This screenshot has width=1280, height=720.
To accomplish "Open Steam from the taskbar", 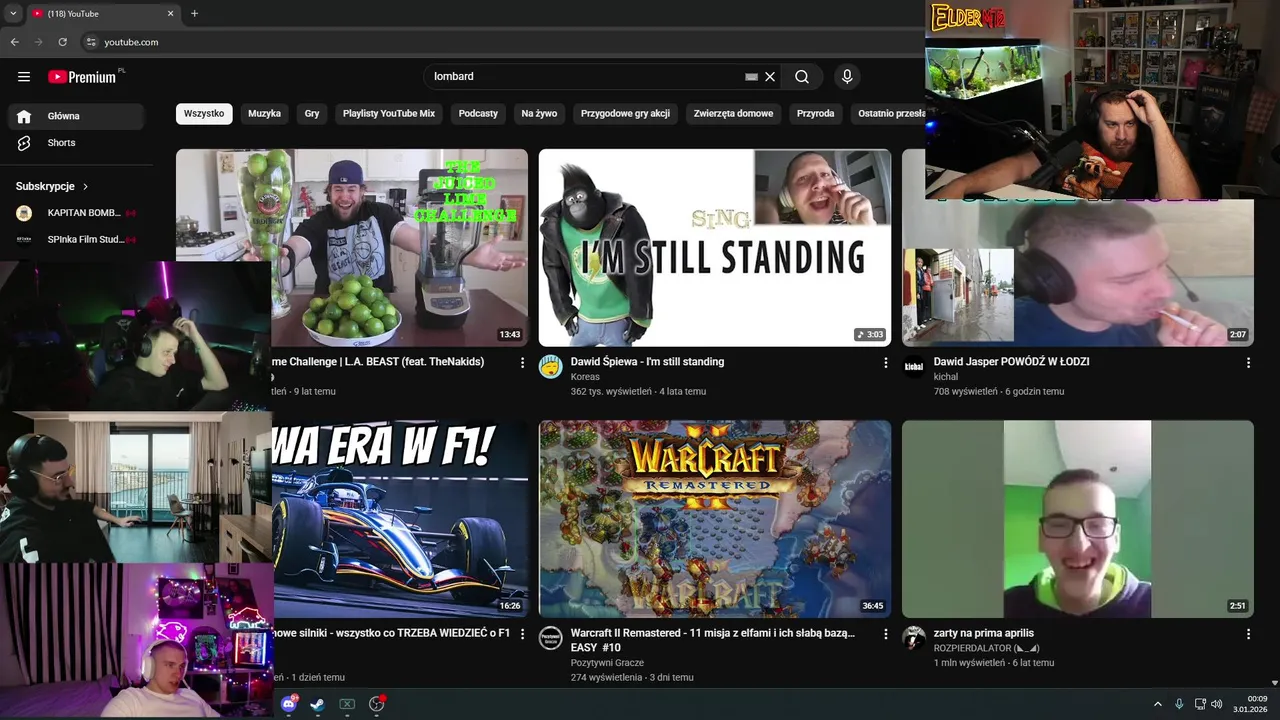I will pos(317,704).
